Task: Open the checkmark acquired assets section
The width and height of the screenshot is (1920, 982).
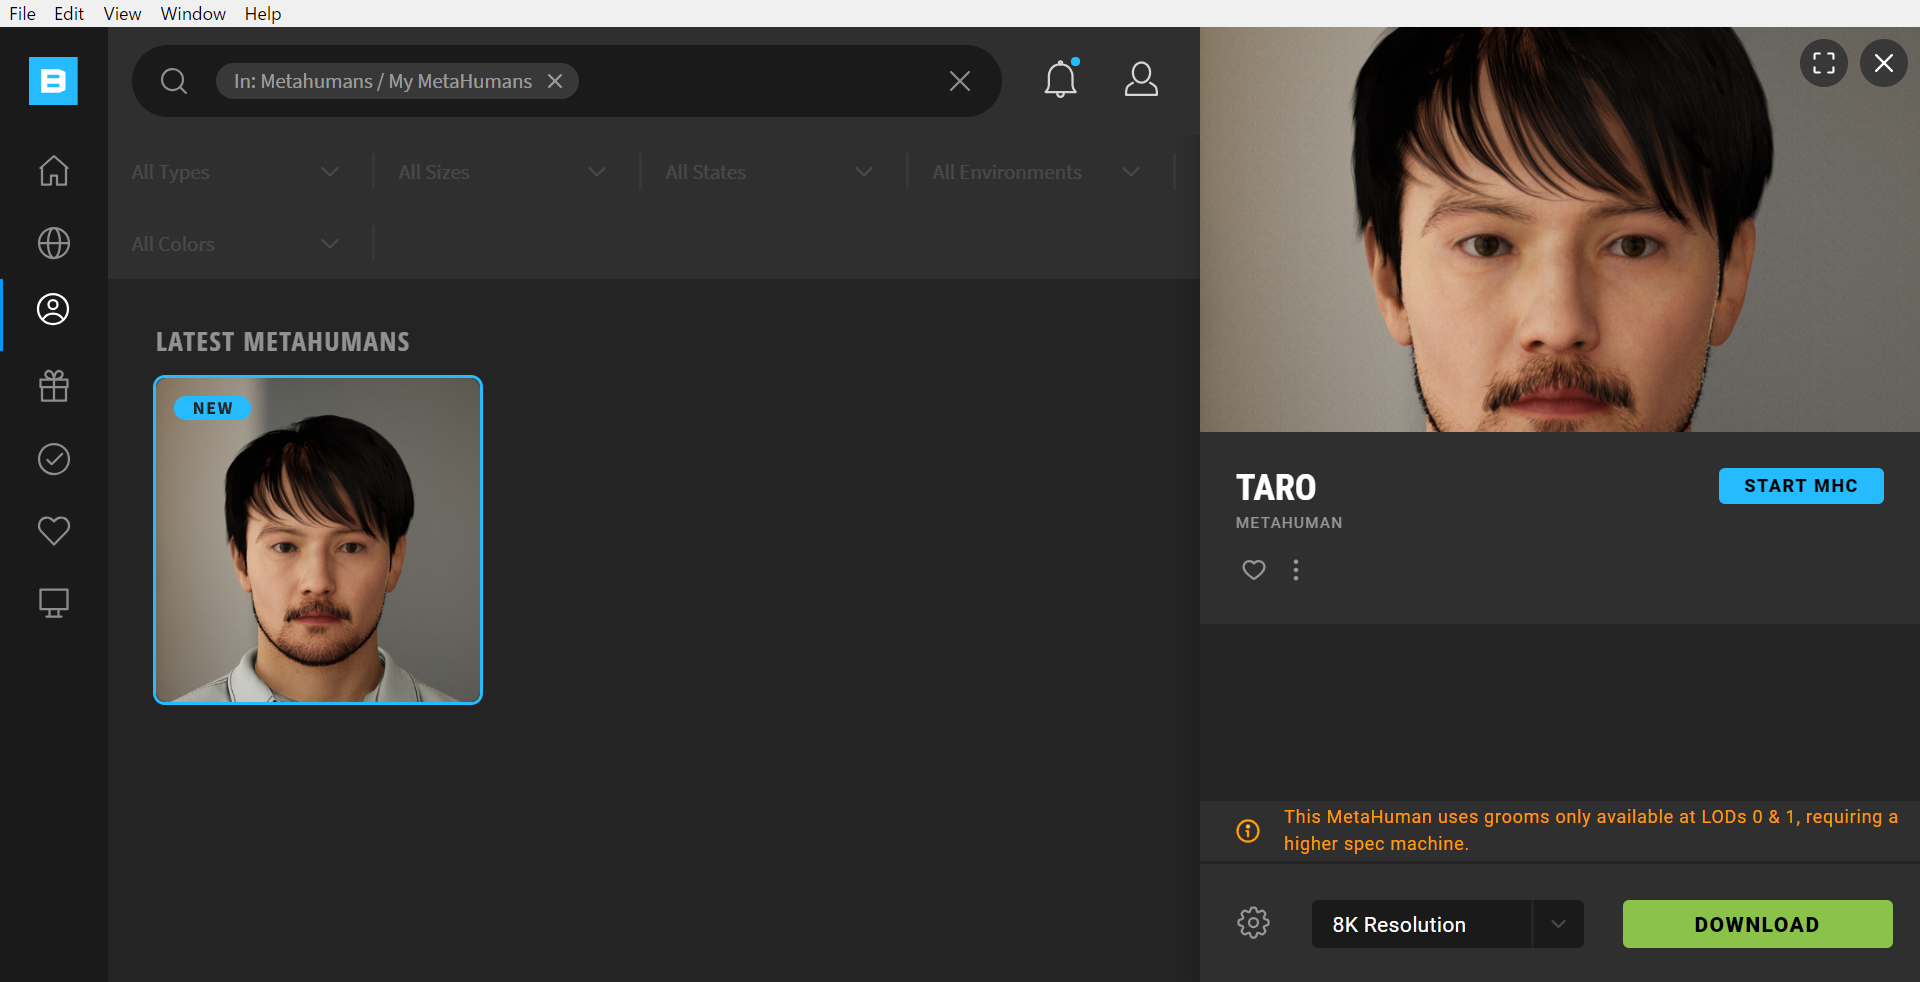Action: pos(54,459)
